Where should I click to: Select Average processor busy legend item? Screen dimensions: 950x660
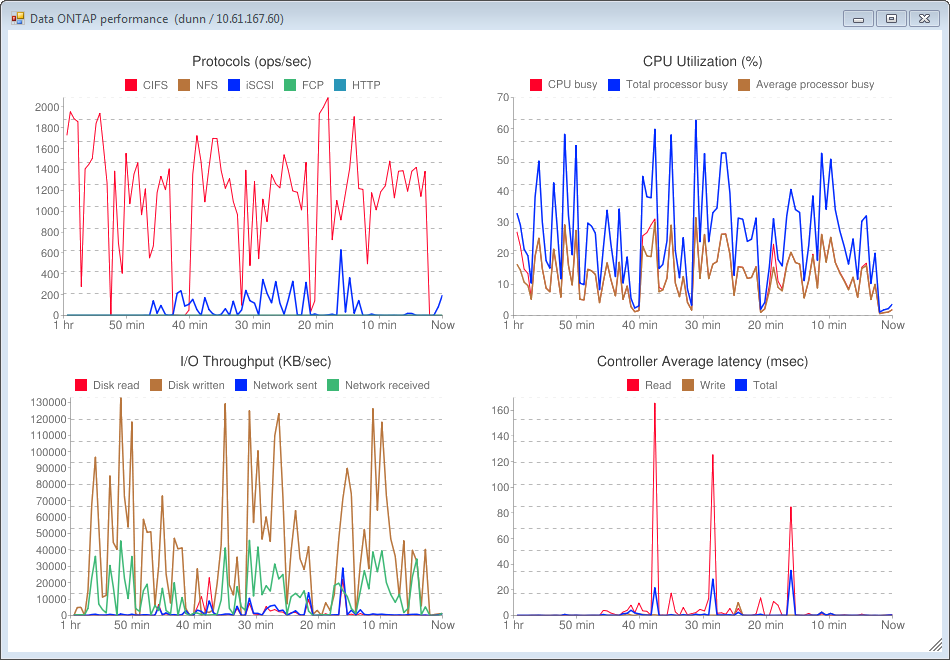point(814,85)
